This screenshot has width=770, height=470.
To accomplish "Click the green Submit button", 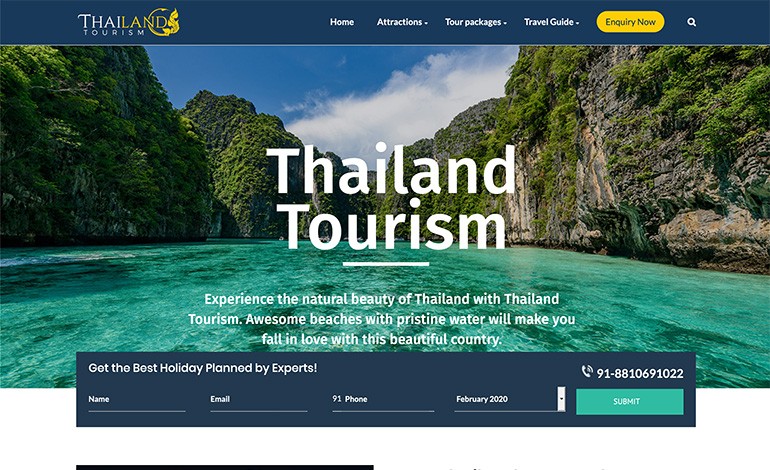I will pyautogui.click(x=630, y=402).
